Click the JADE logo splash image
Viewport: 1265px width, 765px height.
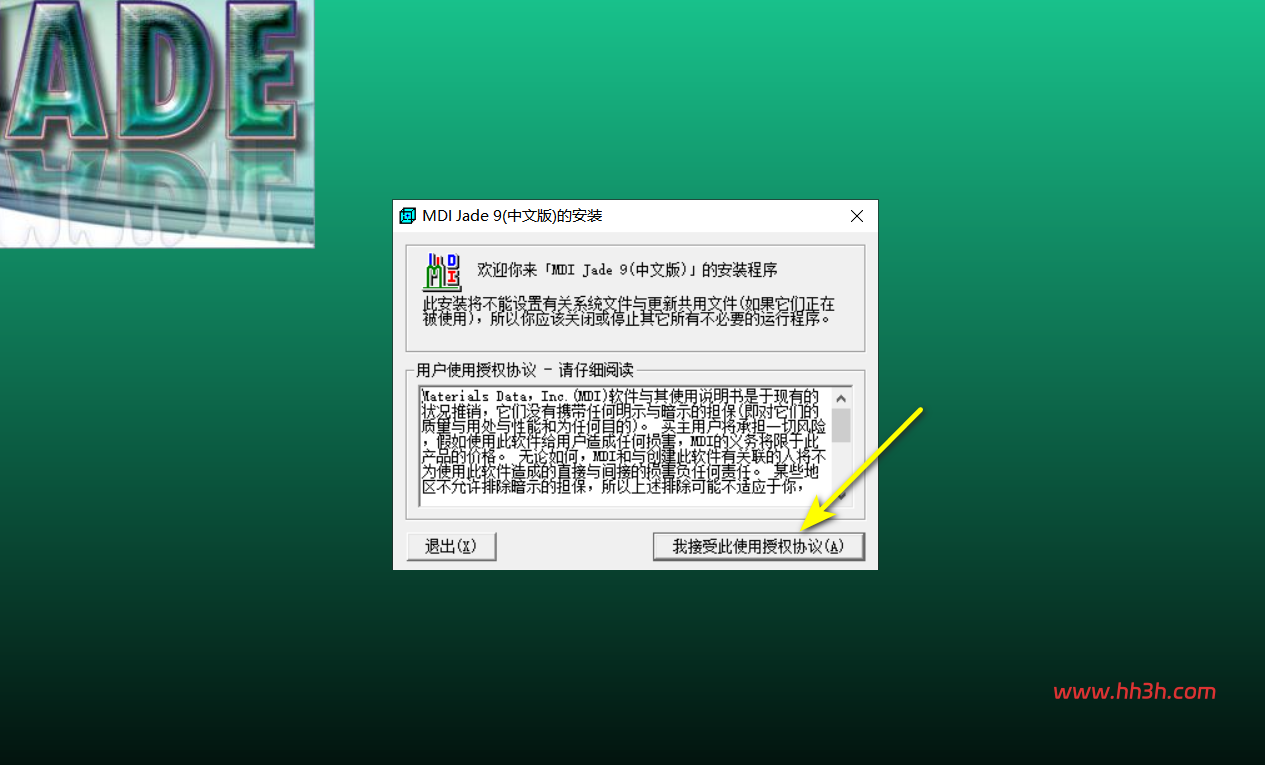coord(157,123)
